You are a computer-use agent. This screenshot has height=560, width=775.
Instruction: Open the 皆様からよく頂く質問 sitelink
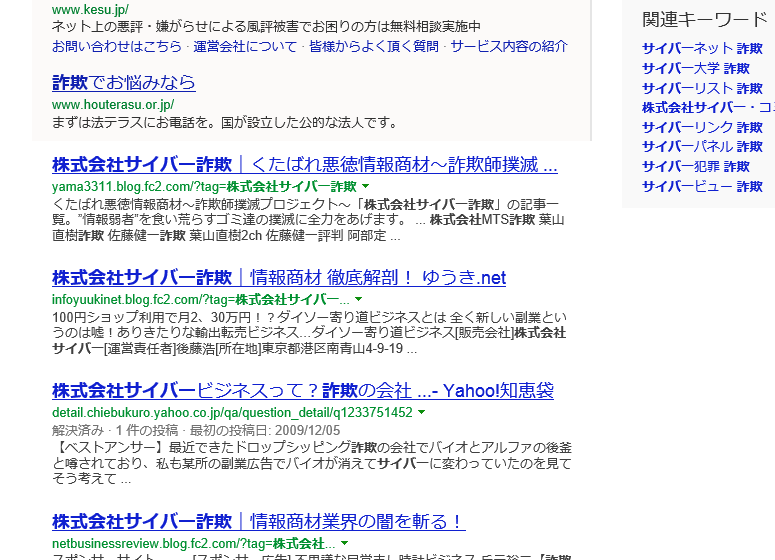(374, 46)
